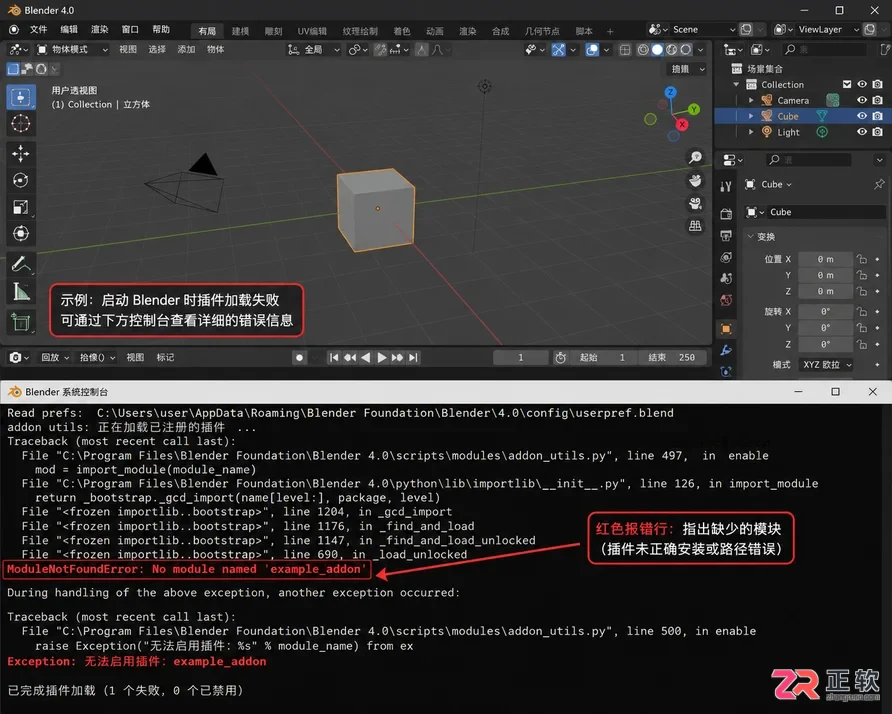The width and height of the screenshot is (892, 714).
Task: Open the Render properties tab icon
Action: click(x=726, y=214)
